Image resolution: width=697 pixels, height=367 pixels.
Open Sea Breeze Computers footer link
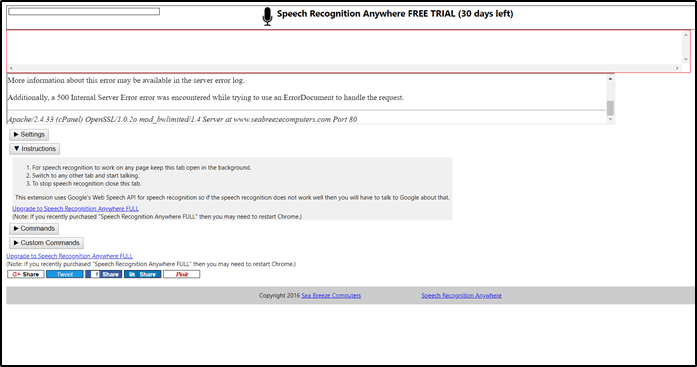coord(331,295)
